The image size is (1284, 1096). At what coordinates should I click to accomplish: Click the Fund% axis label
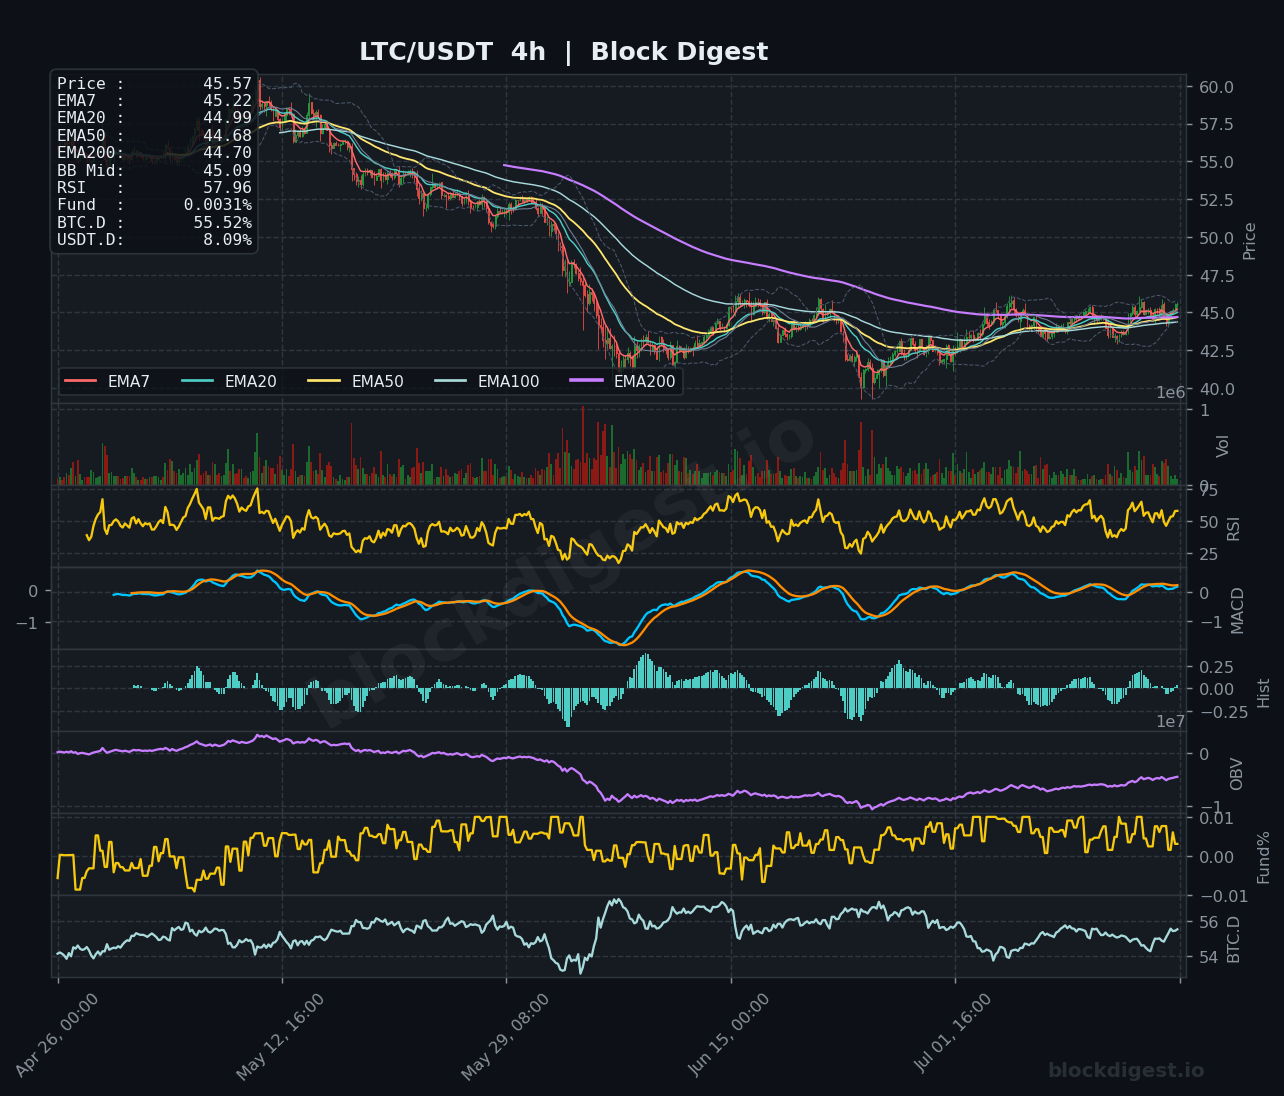tap(1263, 857)
